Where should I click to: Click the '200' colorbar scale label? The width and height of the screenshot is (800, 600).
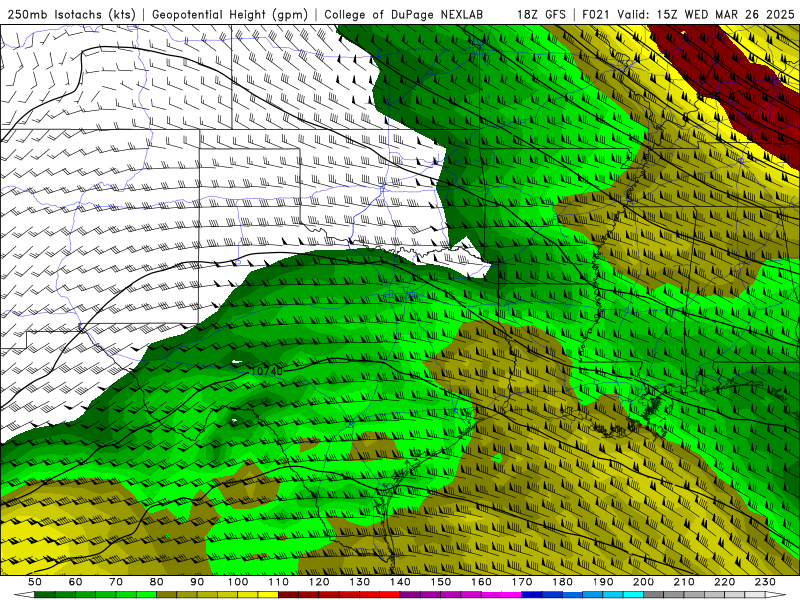tap(643, 582)
